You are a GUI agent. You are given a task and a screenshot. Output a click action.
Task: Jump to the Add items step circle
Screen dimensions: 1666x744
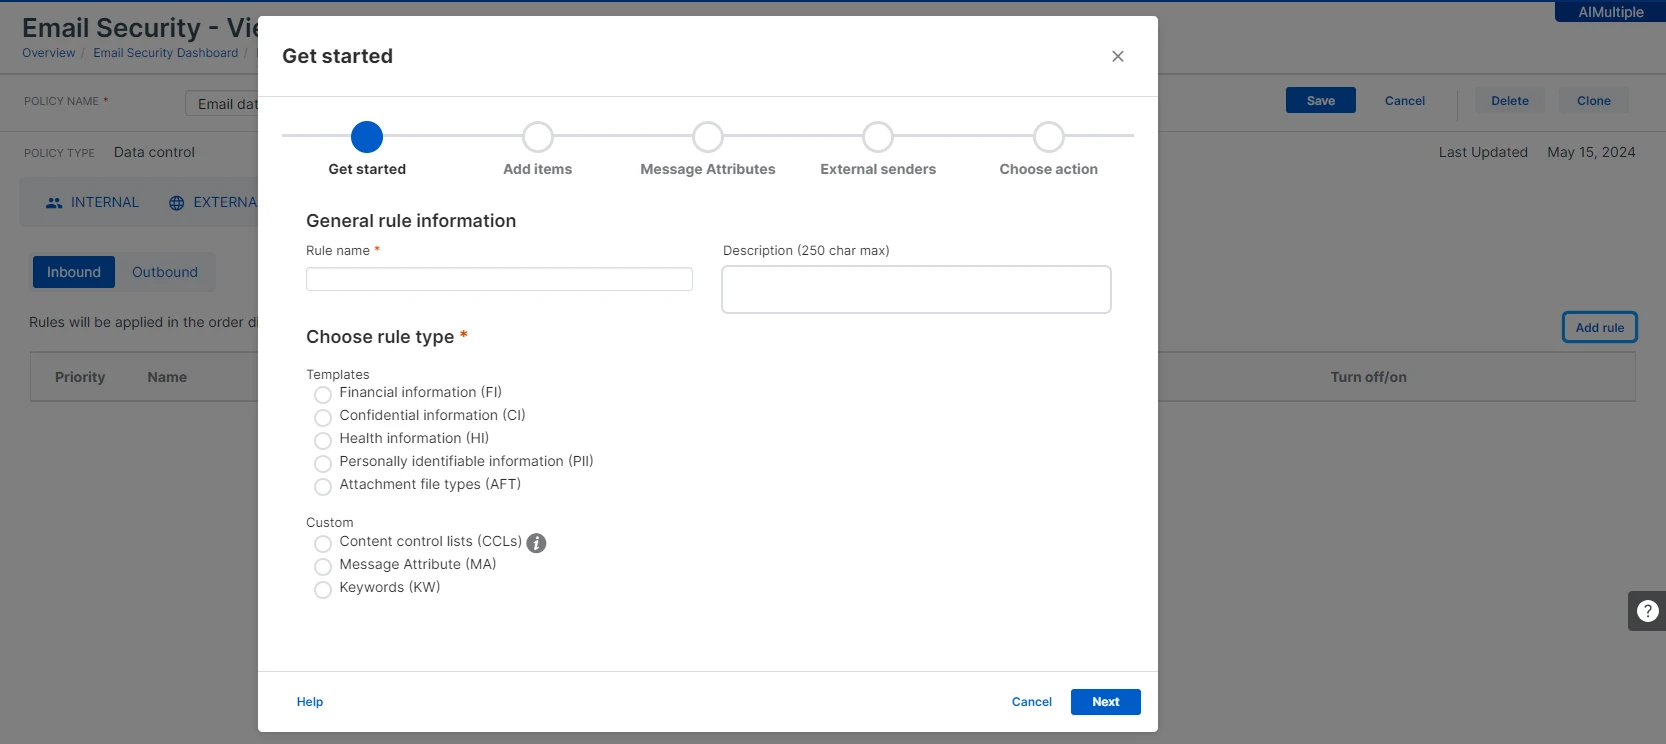coord(538,137)
